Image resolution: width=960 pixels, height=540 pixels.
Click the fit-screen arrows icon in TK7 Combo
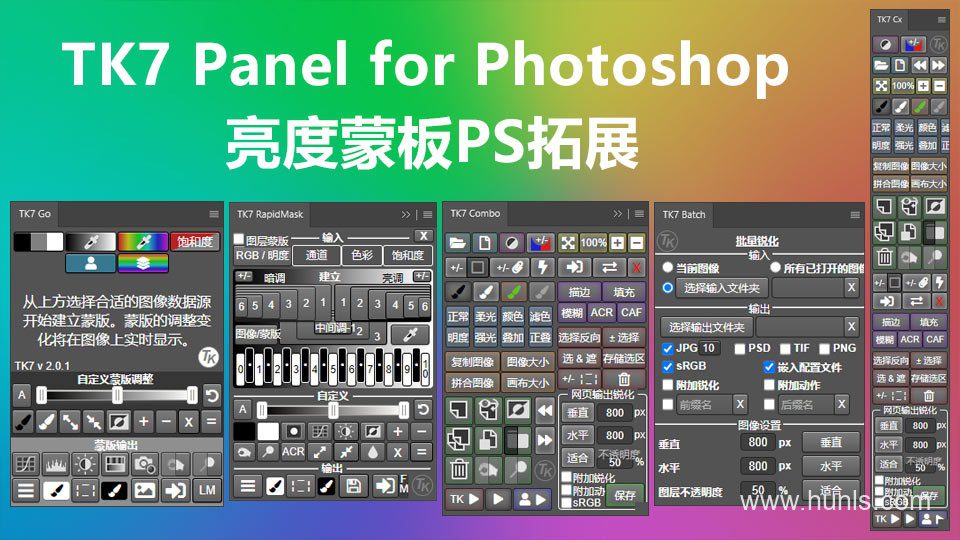pyautogui.click(x=568, y=243)
